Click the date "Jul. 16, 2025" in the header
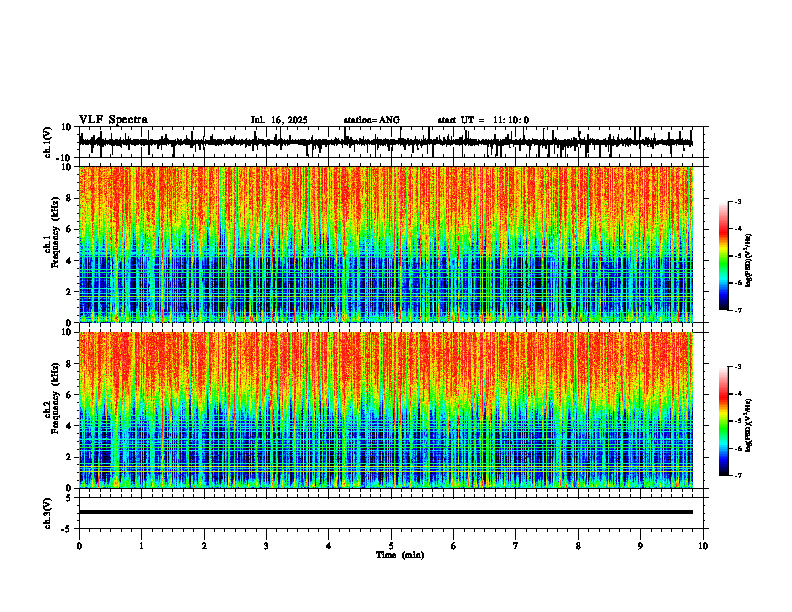 (279, 120)
